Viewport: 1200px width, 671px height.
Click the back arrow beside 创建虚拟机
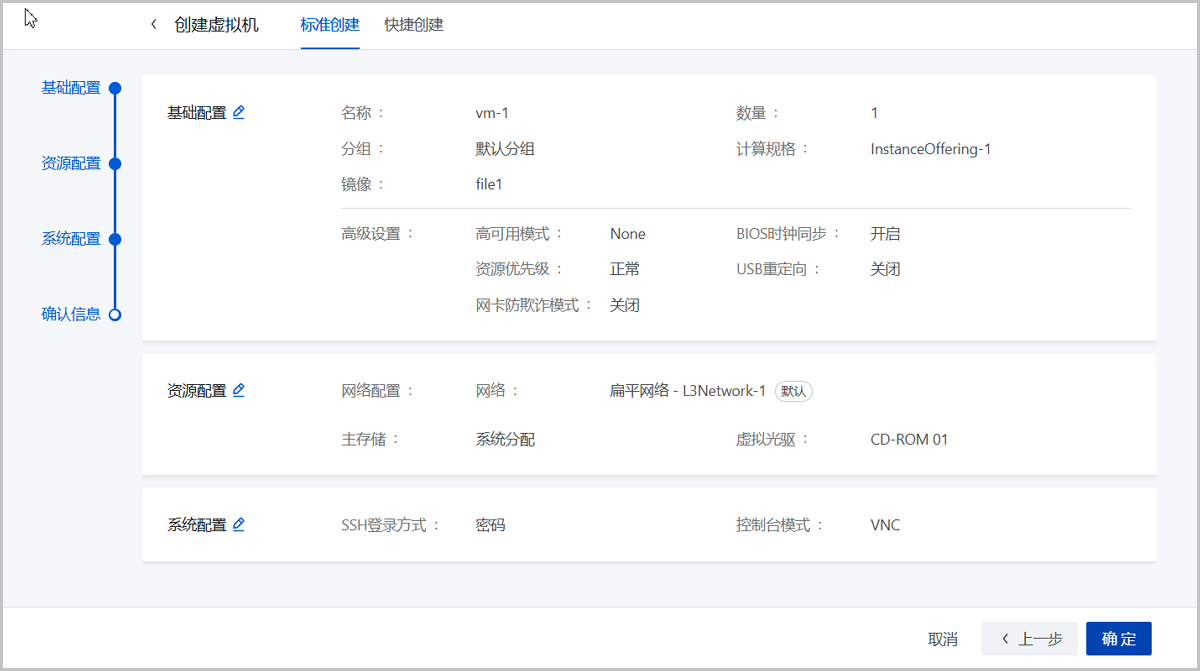click(x=153, y=24)
